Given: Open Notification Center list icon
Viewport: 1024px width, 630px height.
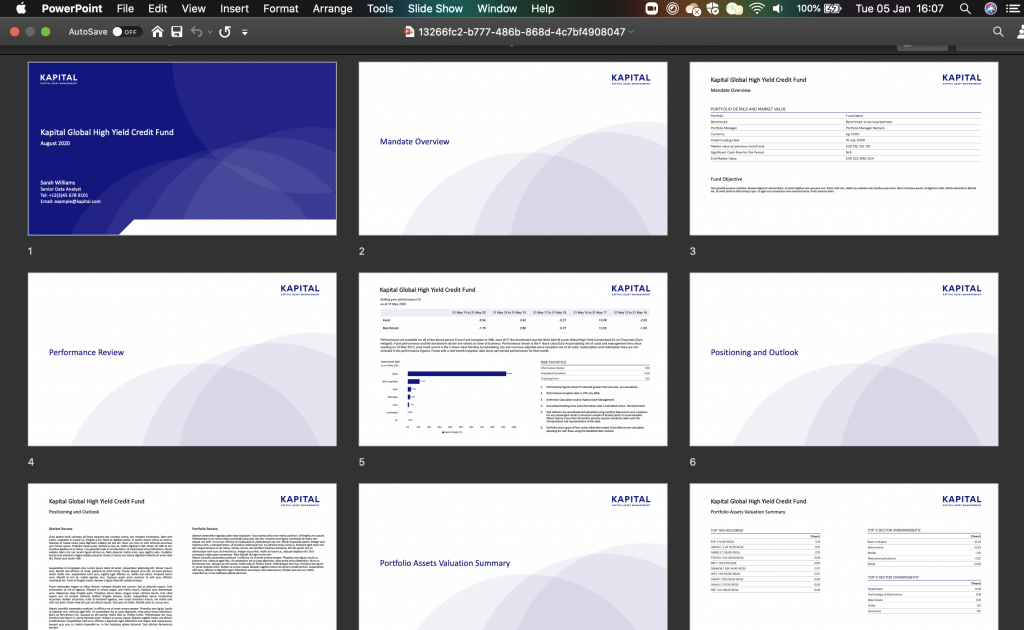Looking at the screenshot, I should [x=1013, y=8].
